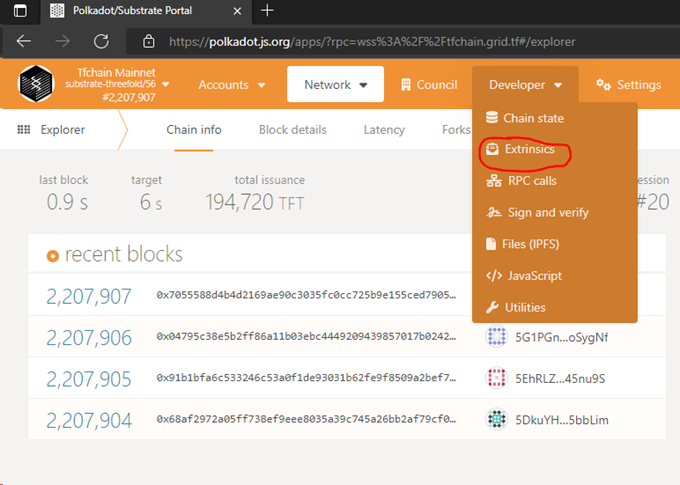Viewport: 680px width, 485px height.
Task: Collapse the Developer dropdown
Action: coord(525,85)
